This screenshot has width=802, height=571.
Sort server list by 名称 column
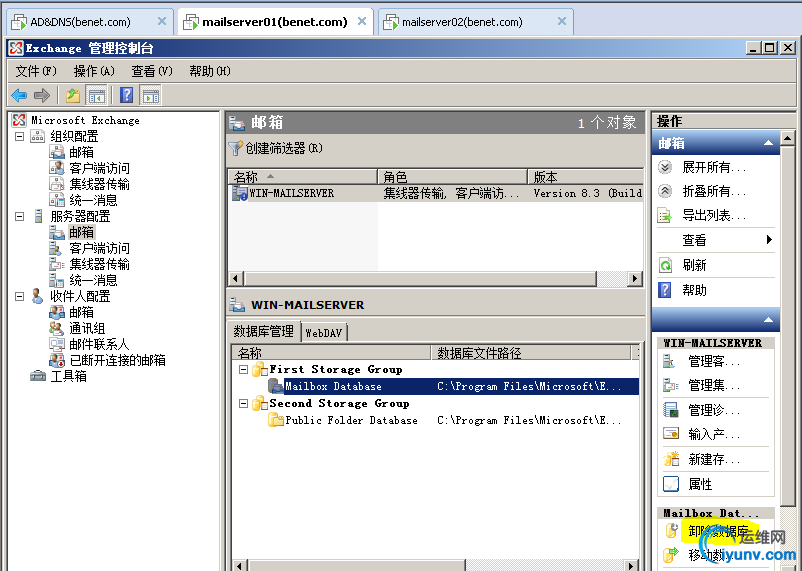pyautogui.click(x=302, y=177)
